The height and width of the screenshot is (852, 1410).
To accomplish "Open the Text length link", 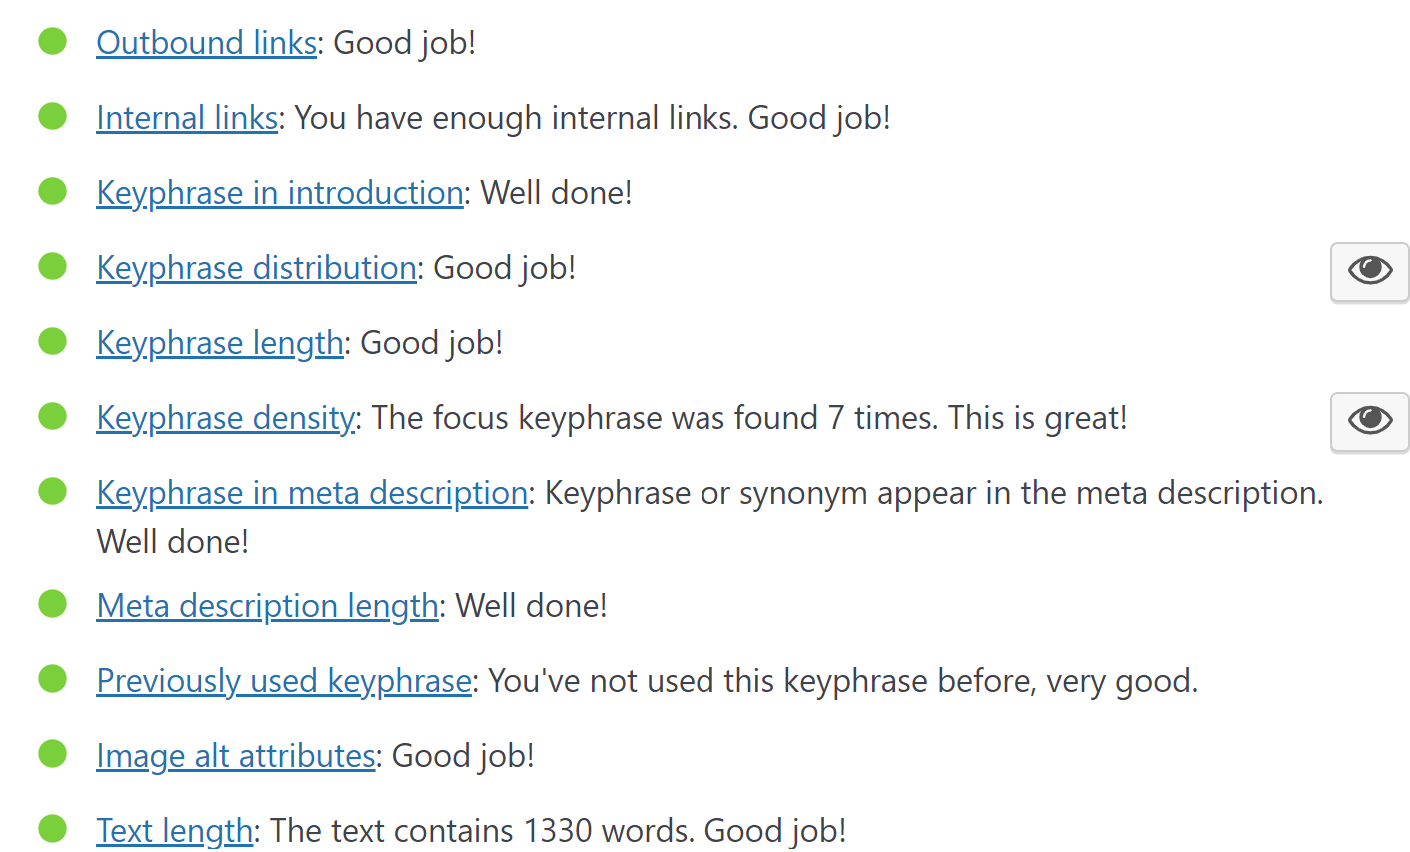I will (x=175, y=831).
